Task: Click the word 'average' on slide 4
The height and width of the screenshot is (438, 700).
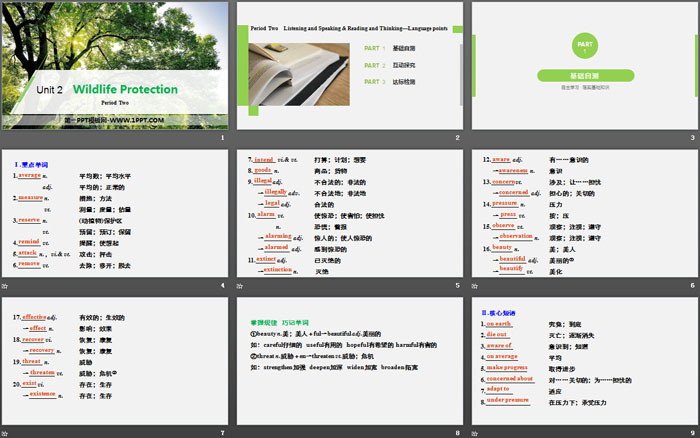Action: [x=29, y=175]
